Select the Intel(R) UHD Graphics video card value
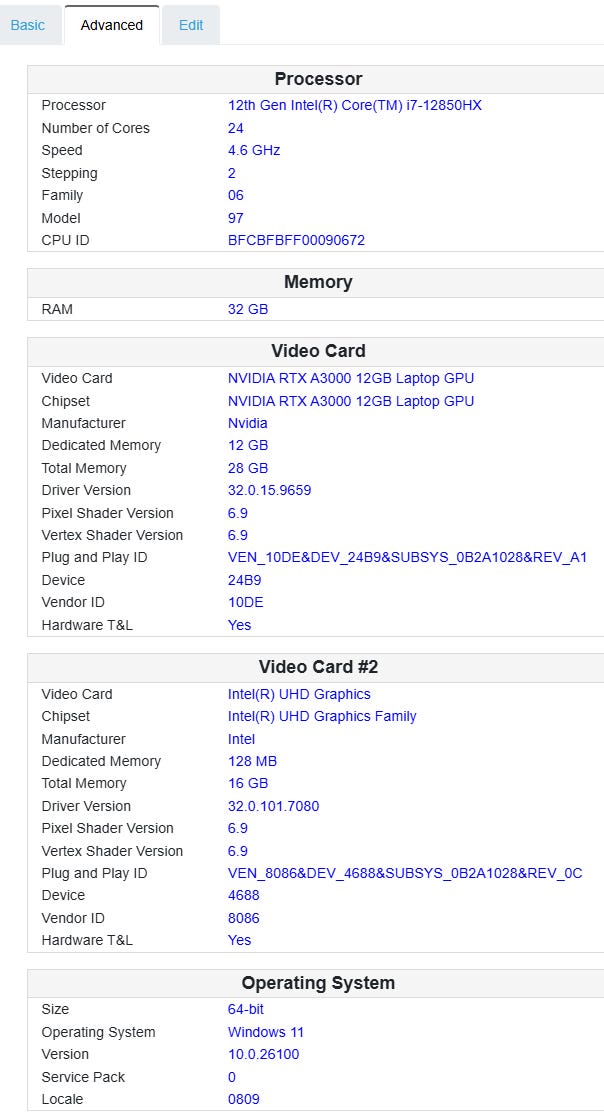 299,694
